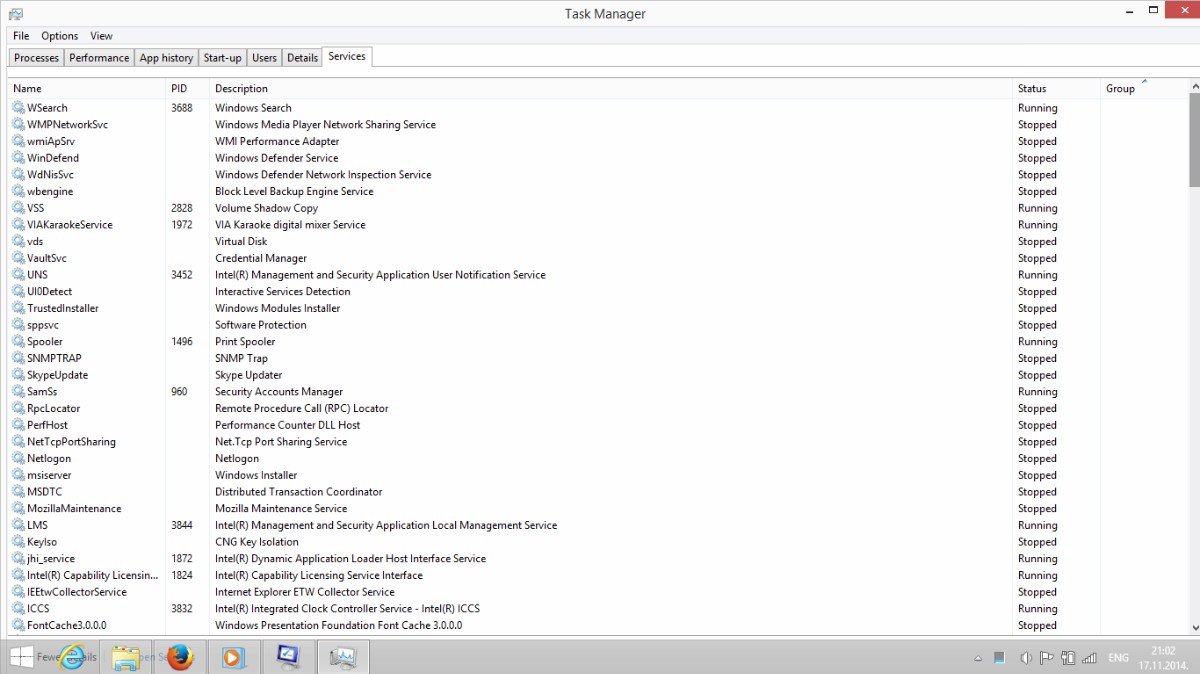Click the jhi_service gear icon
The image size is (1200, 674).
point(18,558)
